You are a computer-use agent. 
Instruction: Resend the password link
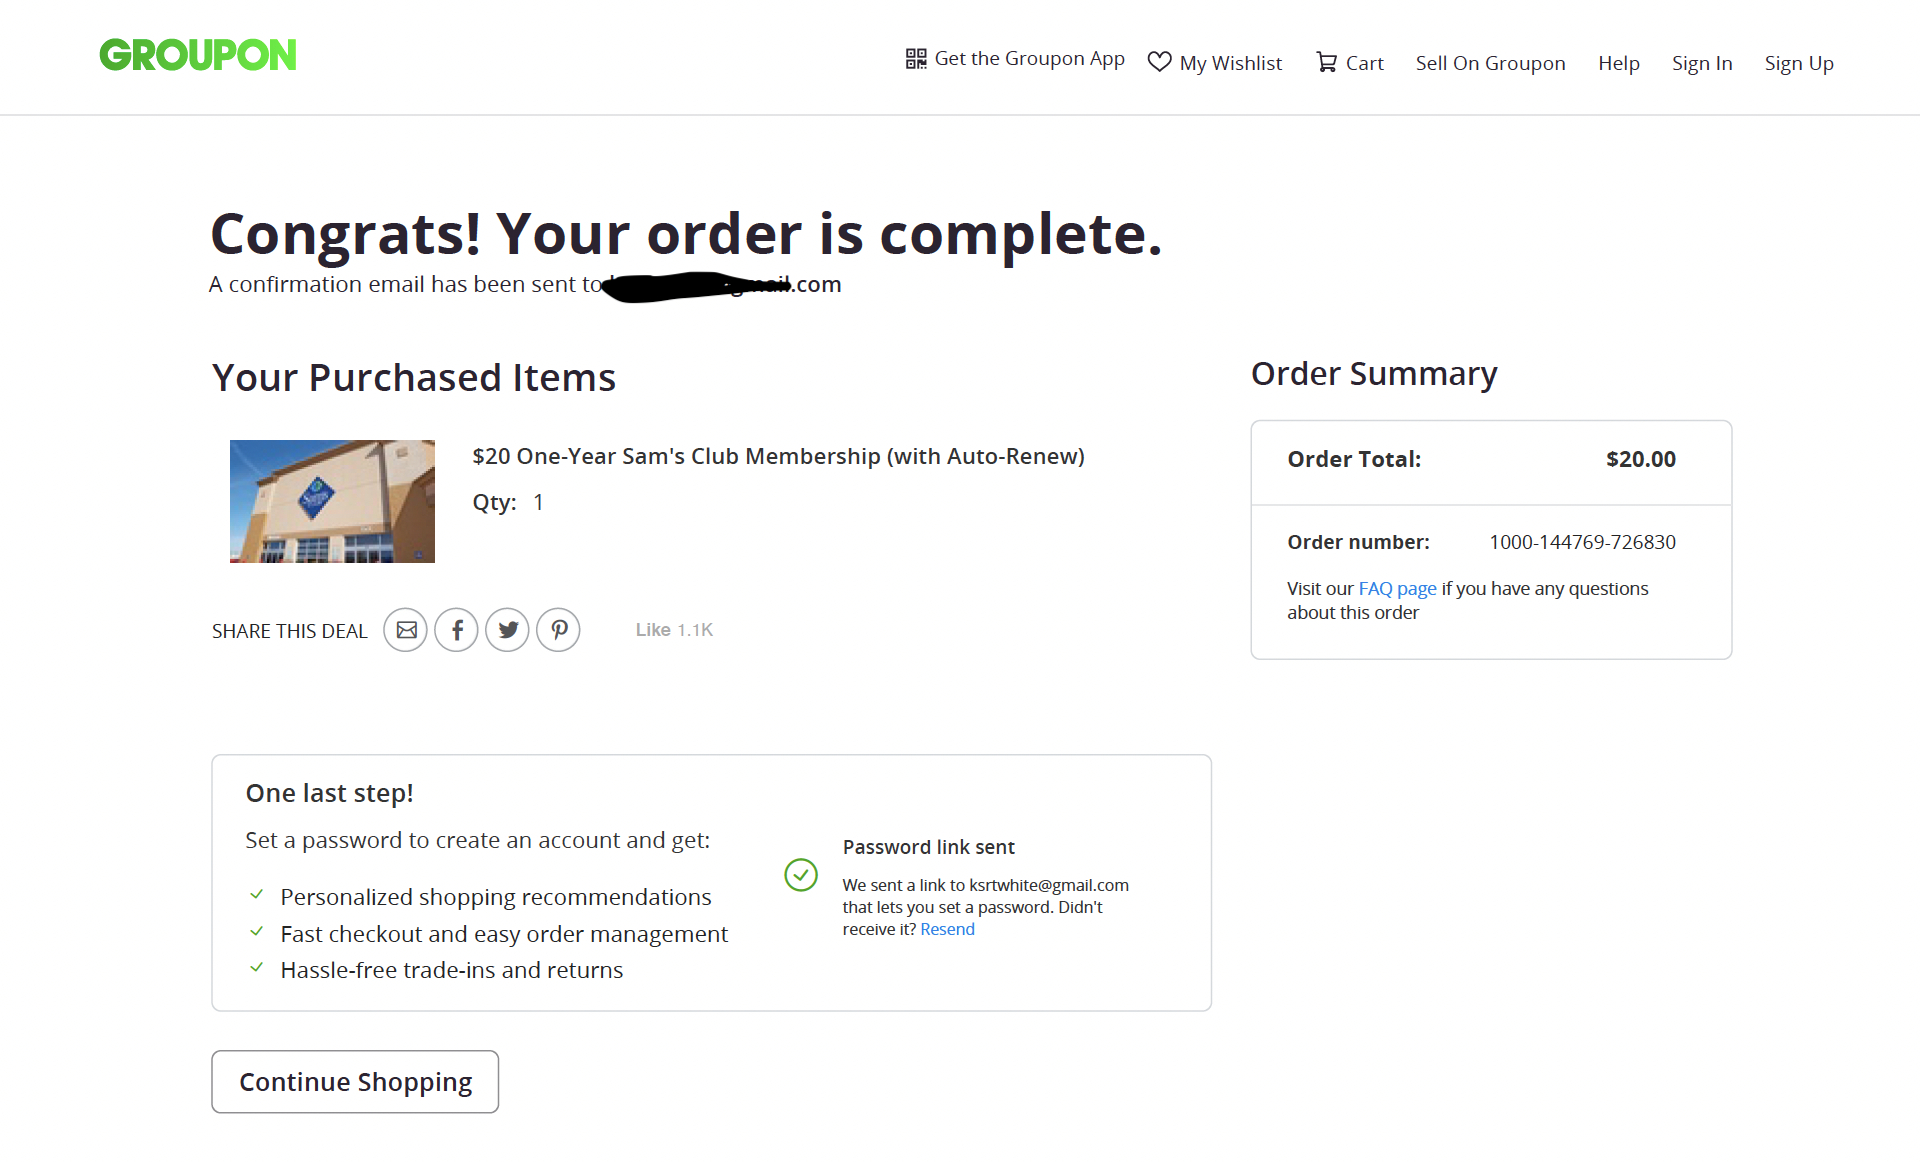[947, 929]
